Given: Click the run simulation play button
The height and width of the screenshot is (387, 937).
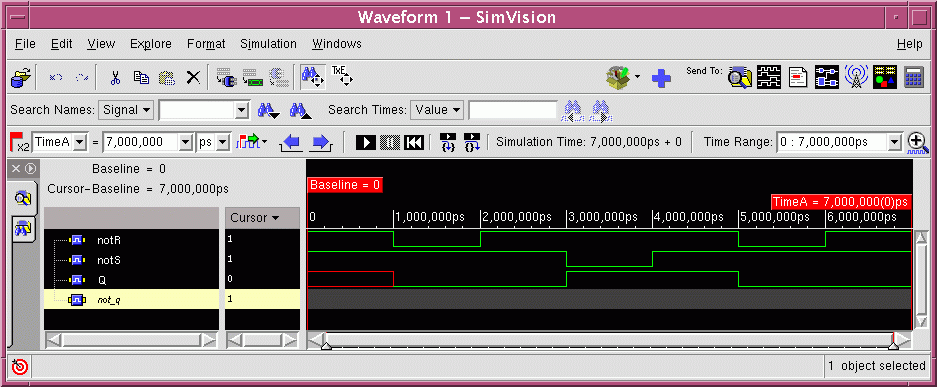Looking at the screenshot, I should pyautogui.click(x=366, y=142).
